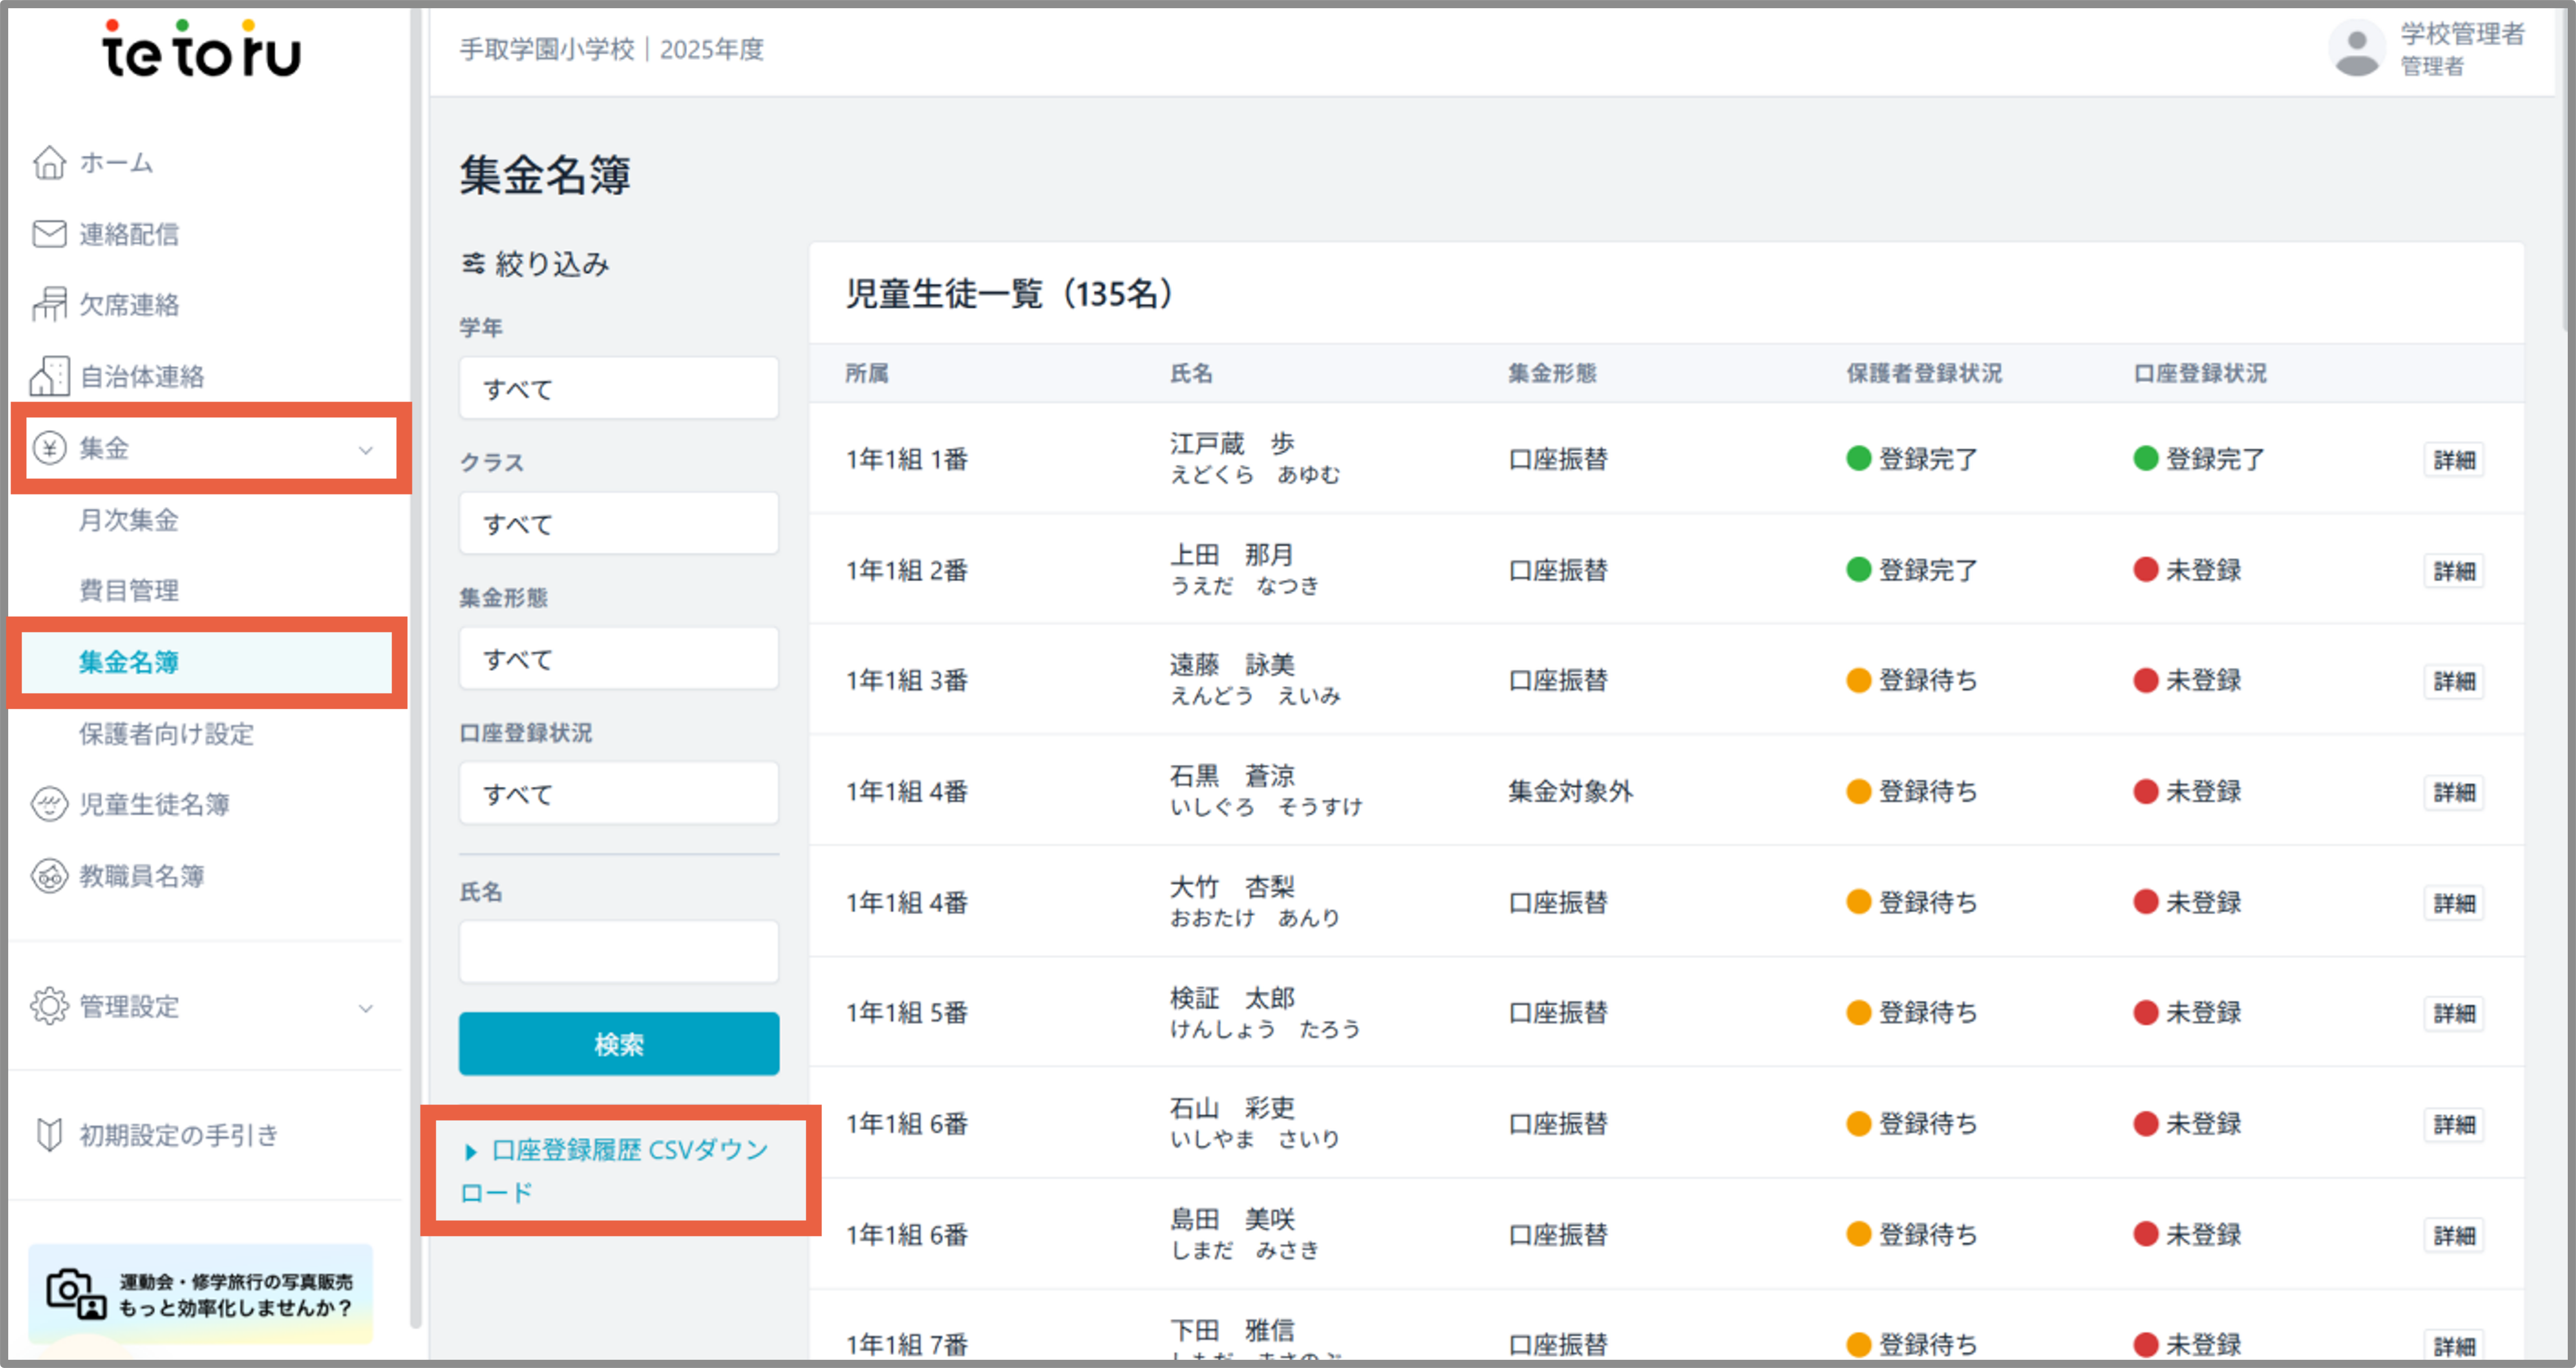Image resolution: width=2576 pixels, height=1368 pixels.
Task: Click the 氏名 search input field
Action: pos(619,951)
